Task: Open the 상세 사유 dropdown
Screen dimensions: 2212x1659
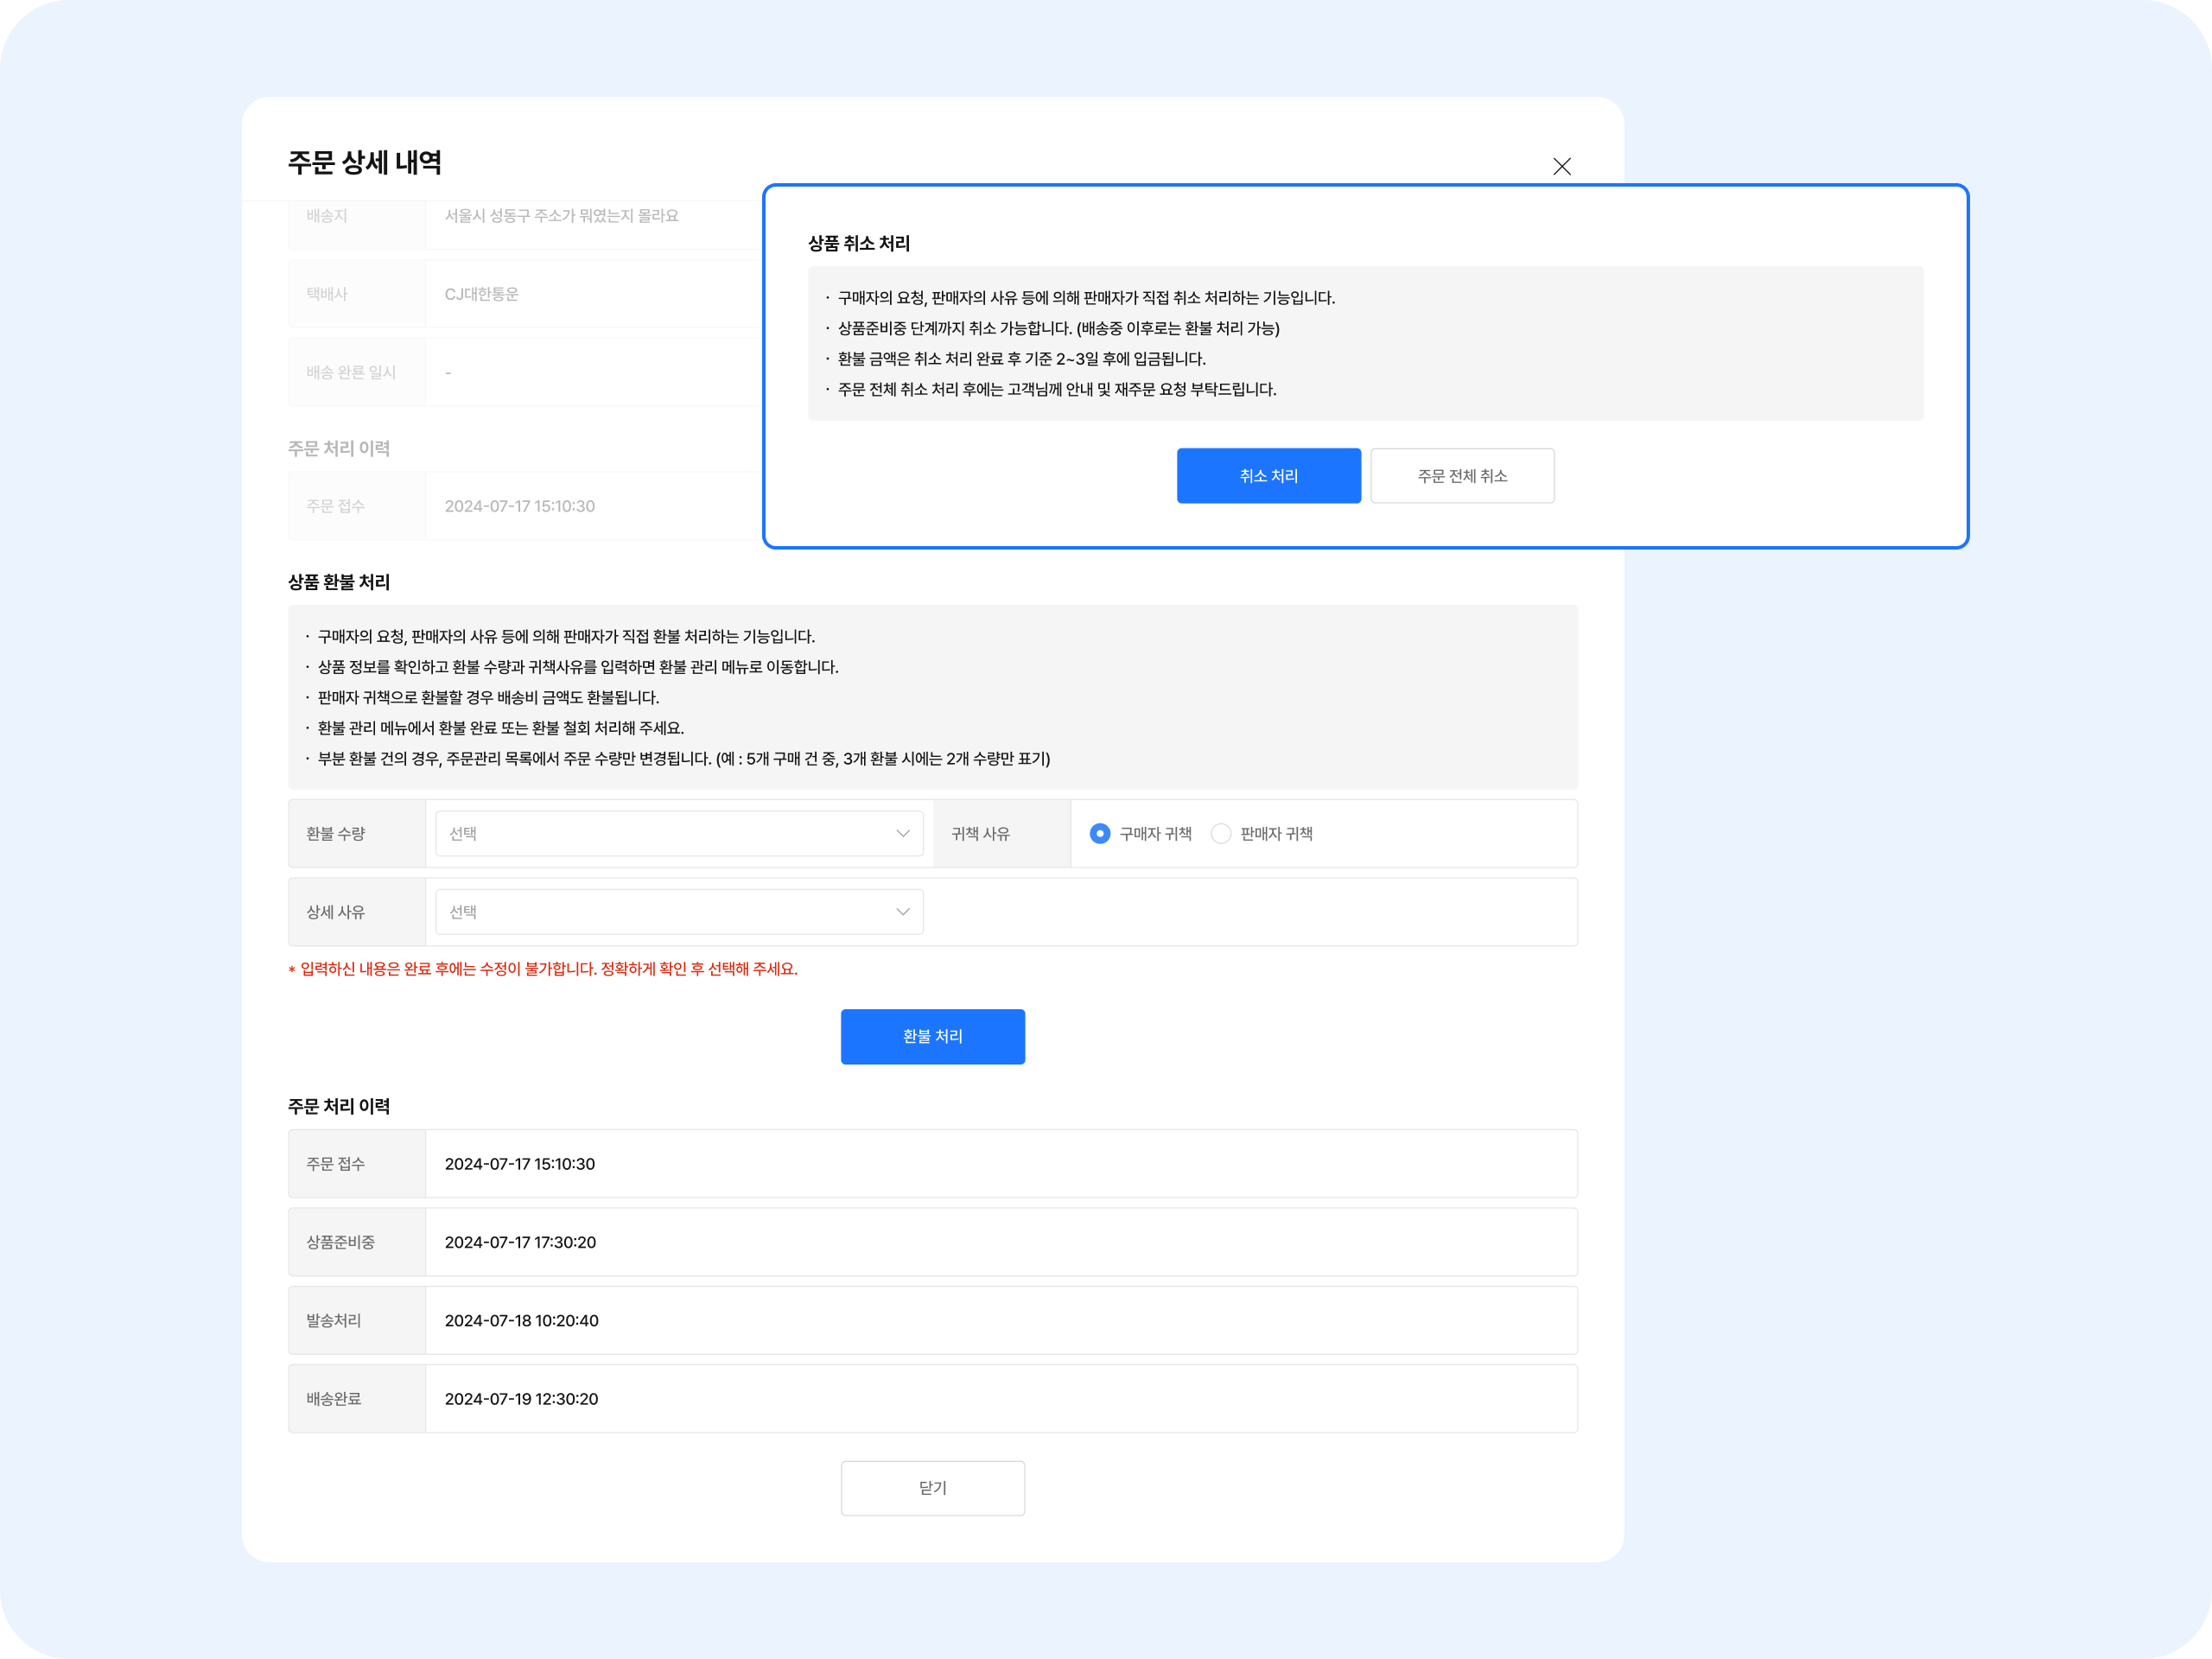Action: [x=678, y=912]
